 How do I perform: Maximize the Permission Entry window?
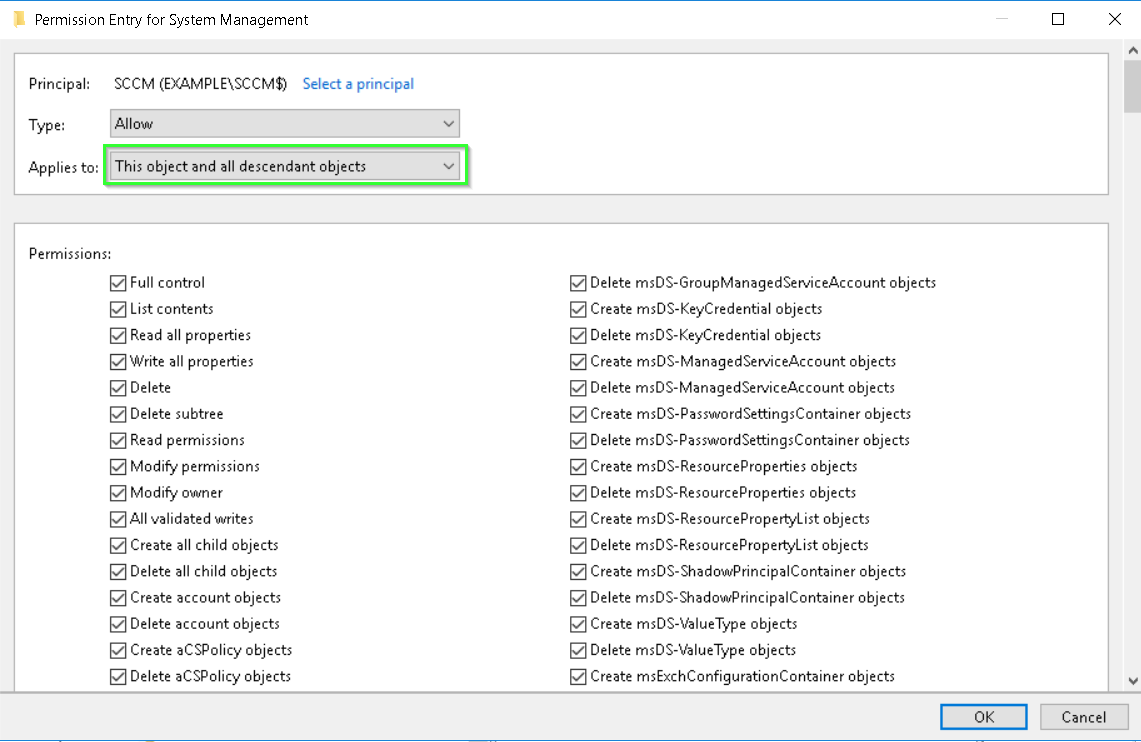pyautogui.click(x=1058, y=19)
